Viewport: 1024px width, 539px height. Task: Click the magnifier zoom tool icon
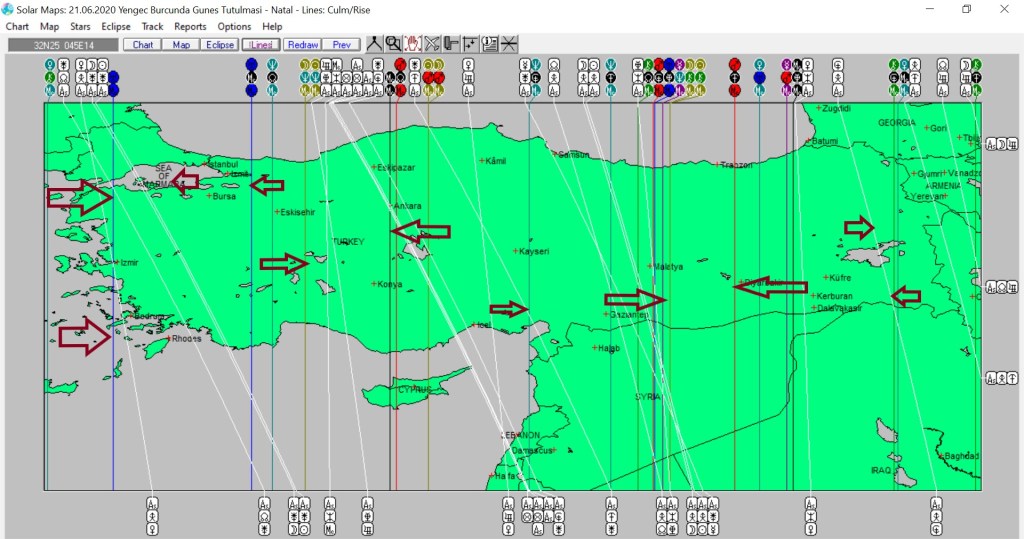[394, 44]
